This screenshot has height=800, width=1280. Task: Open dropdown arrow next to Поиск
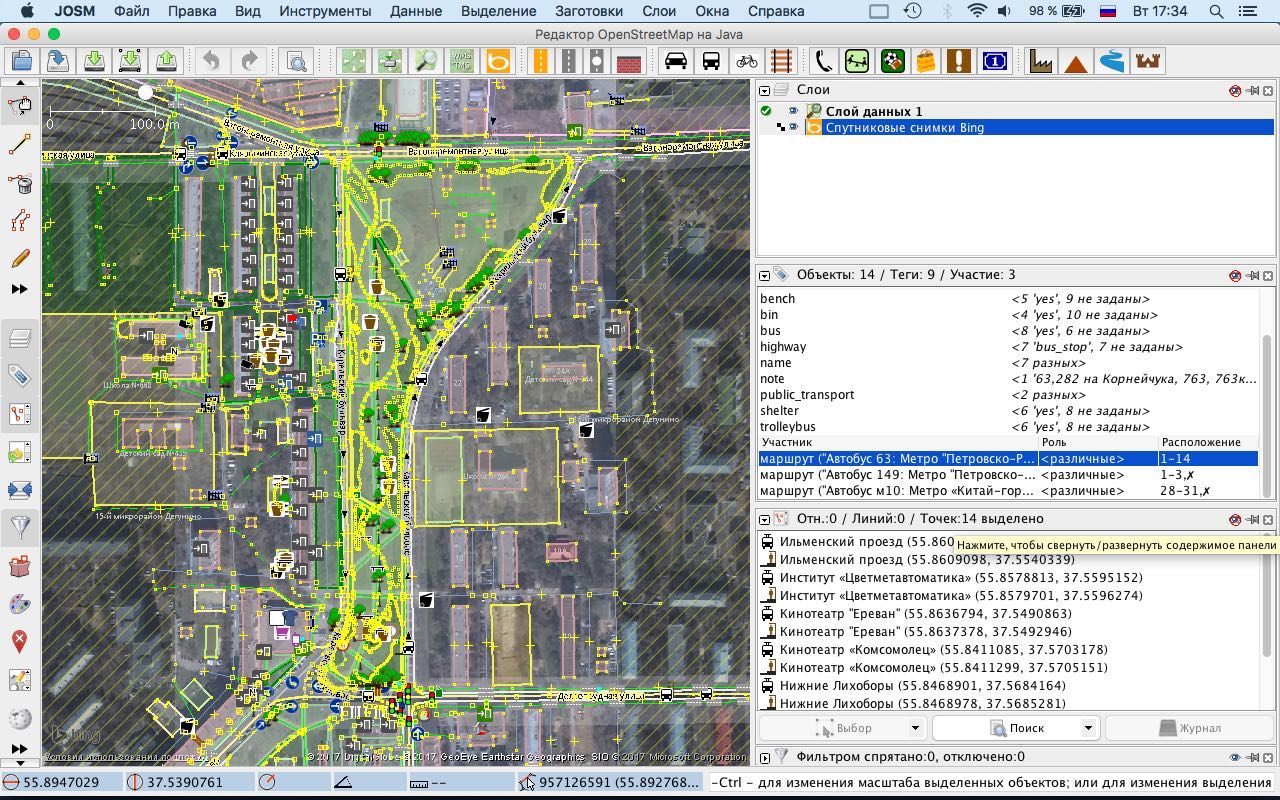[1089, 728]
